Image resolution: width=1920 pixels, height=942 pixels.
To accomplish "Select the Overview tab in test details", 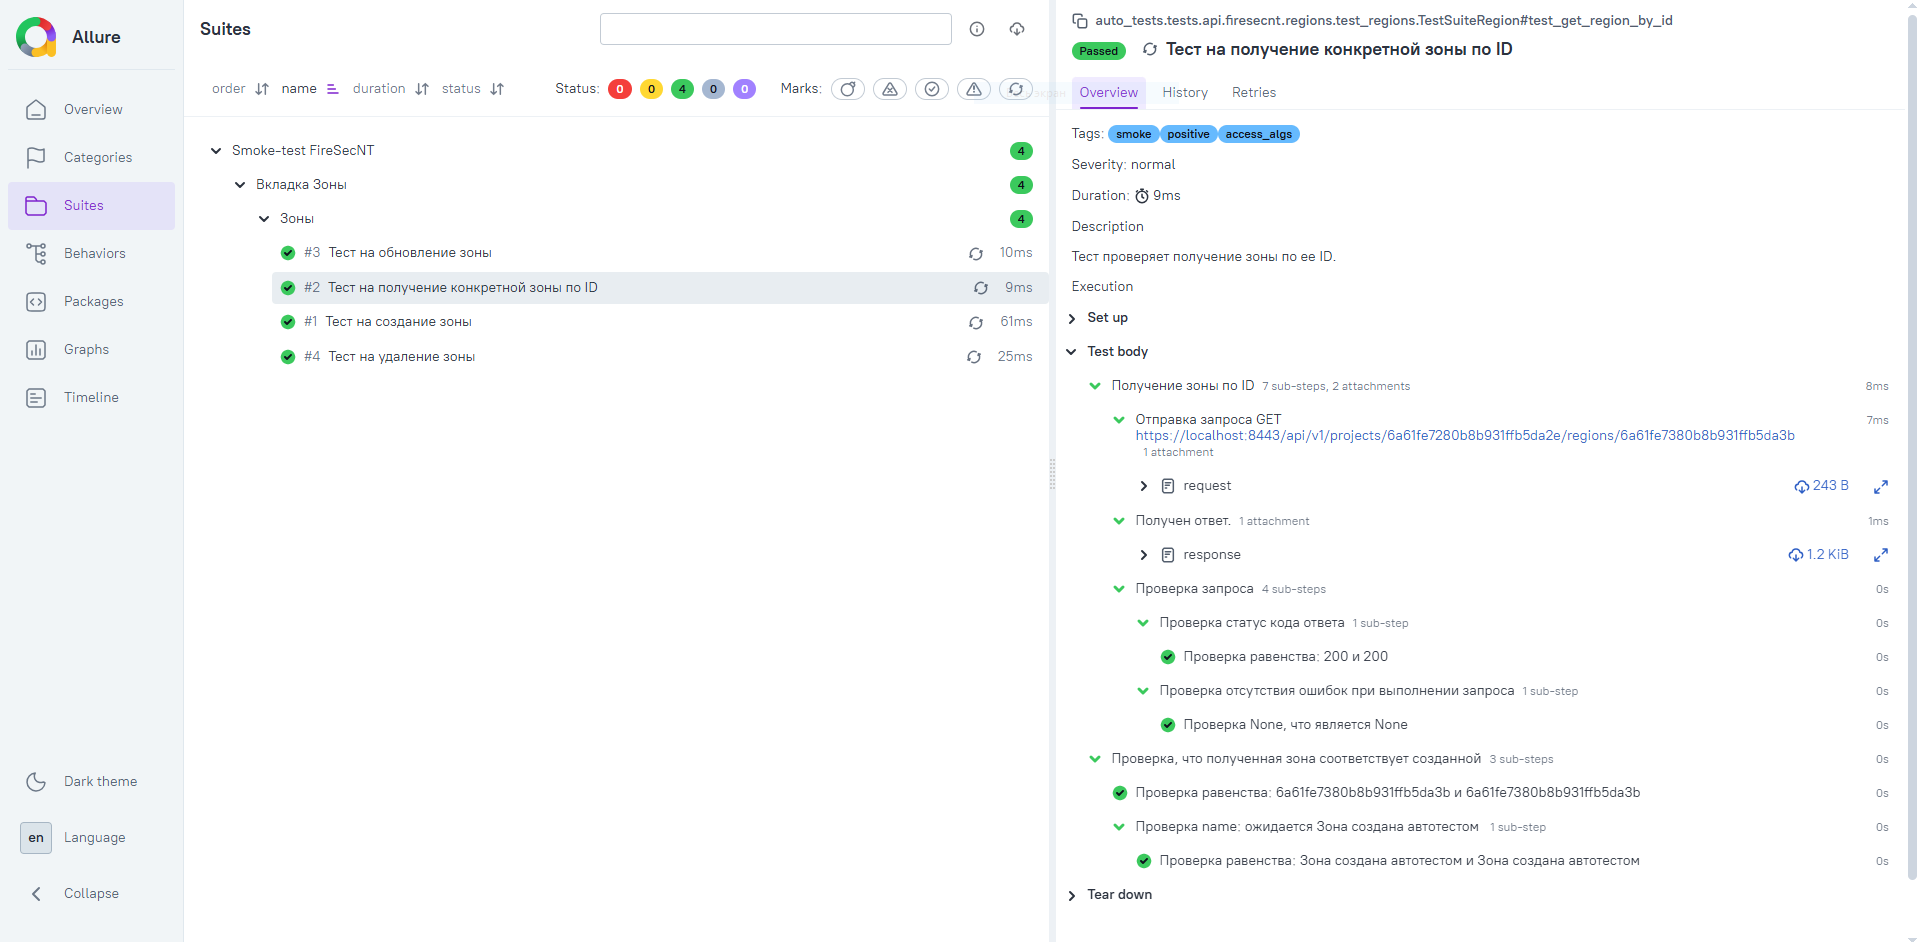I will coord(1108,92).
